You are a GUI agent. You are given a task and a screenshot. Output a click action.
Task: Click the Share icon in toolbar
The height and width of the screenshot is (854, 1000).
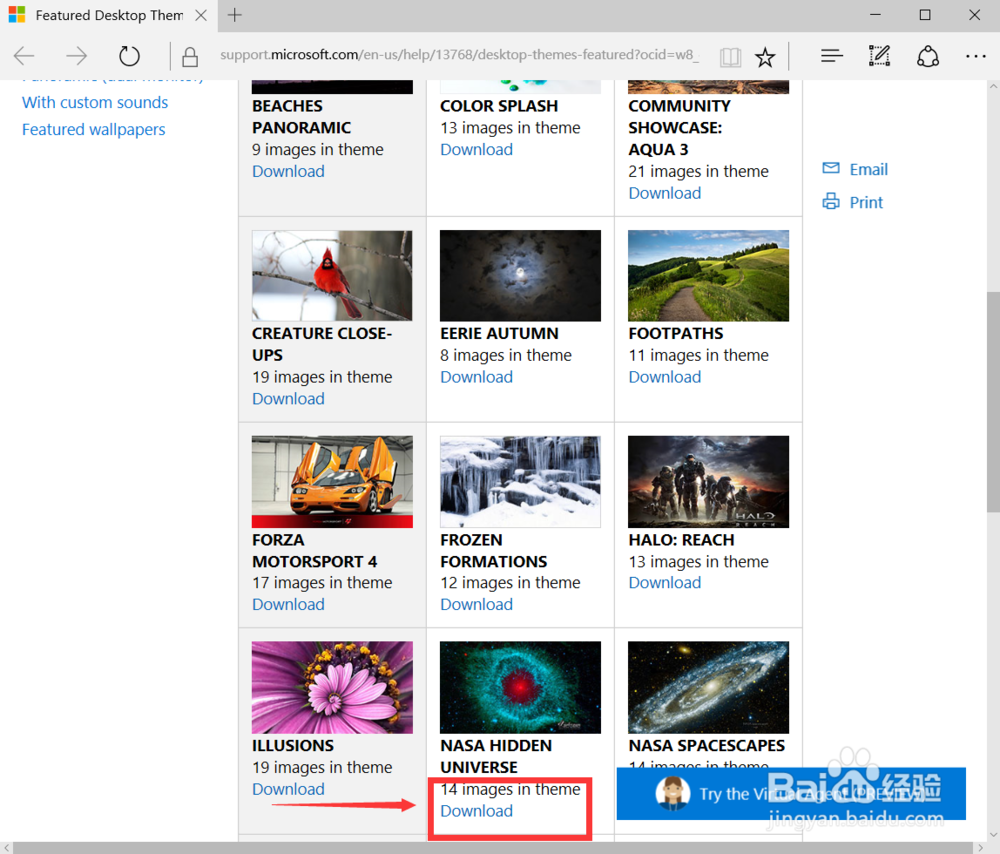[928, 56]
